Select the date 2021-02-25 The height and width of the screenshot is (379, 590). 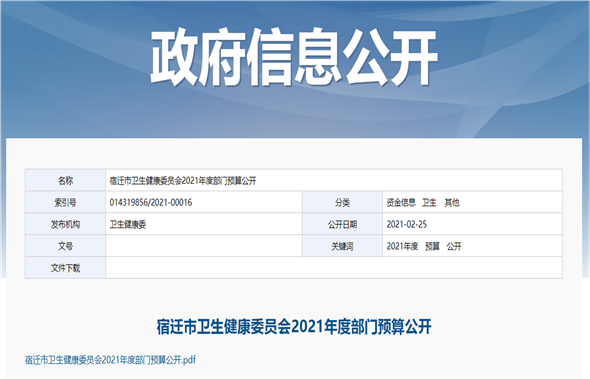(406, 224)
